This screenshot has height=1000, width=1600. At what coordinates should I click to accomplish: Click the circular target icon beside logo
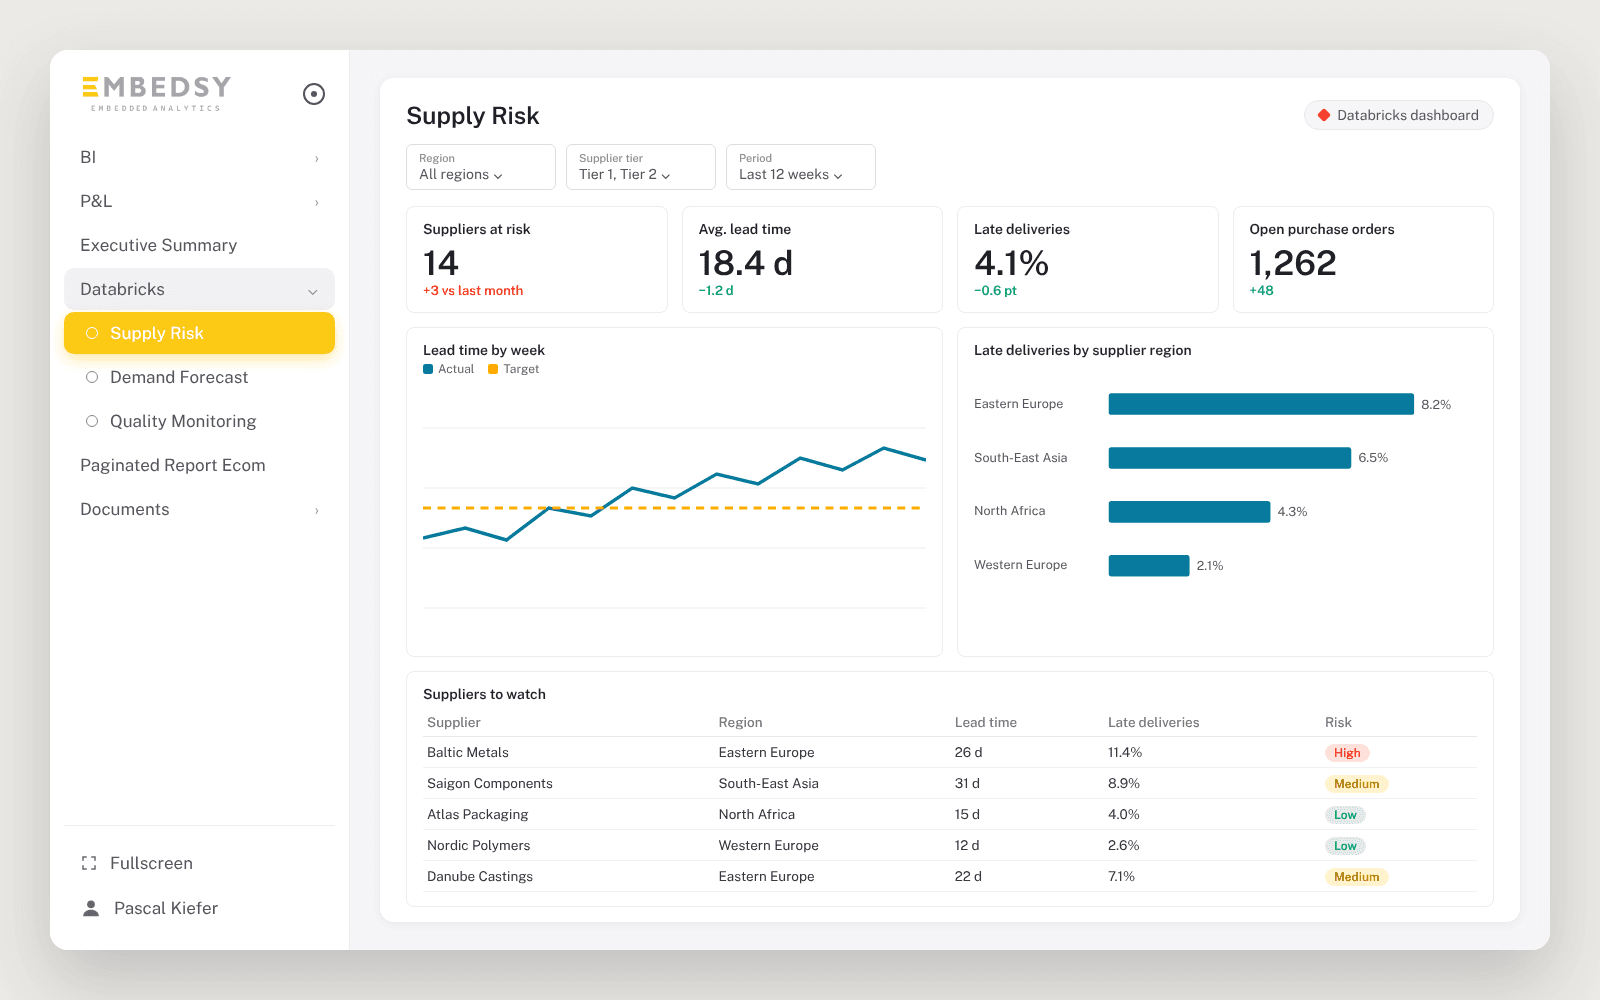coord(314,94)
